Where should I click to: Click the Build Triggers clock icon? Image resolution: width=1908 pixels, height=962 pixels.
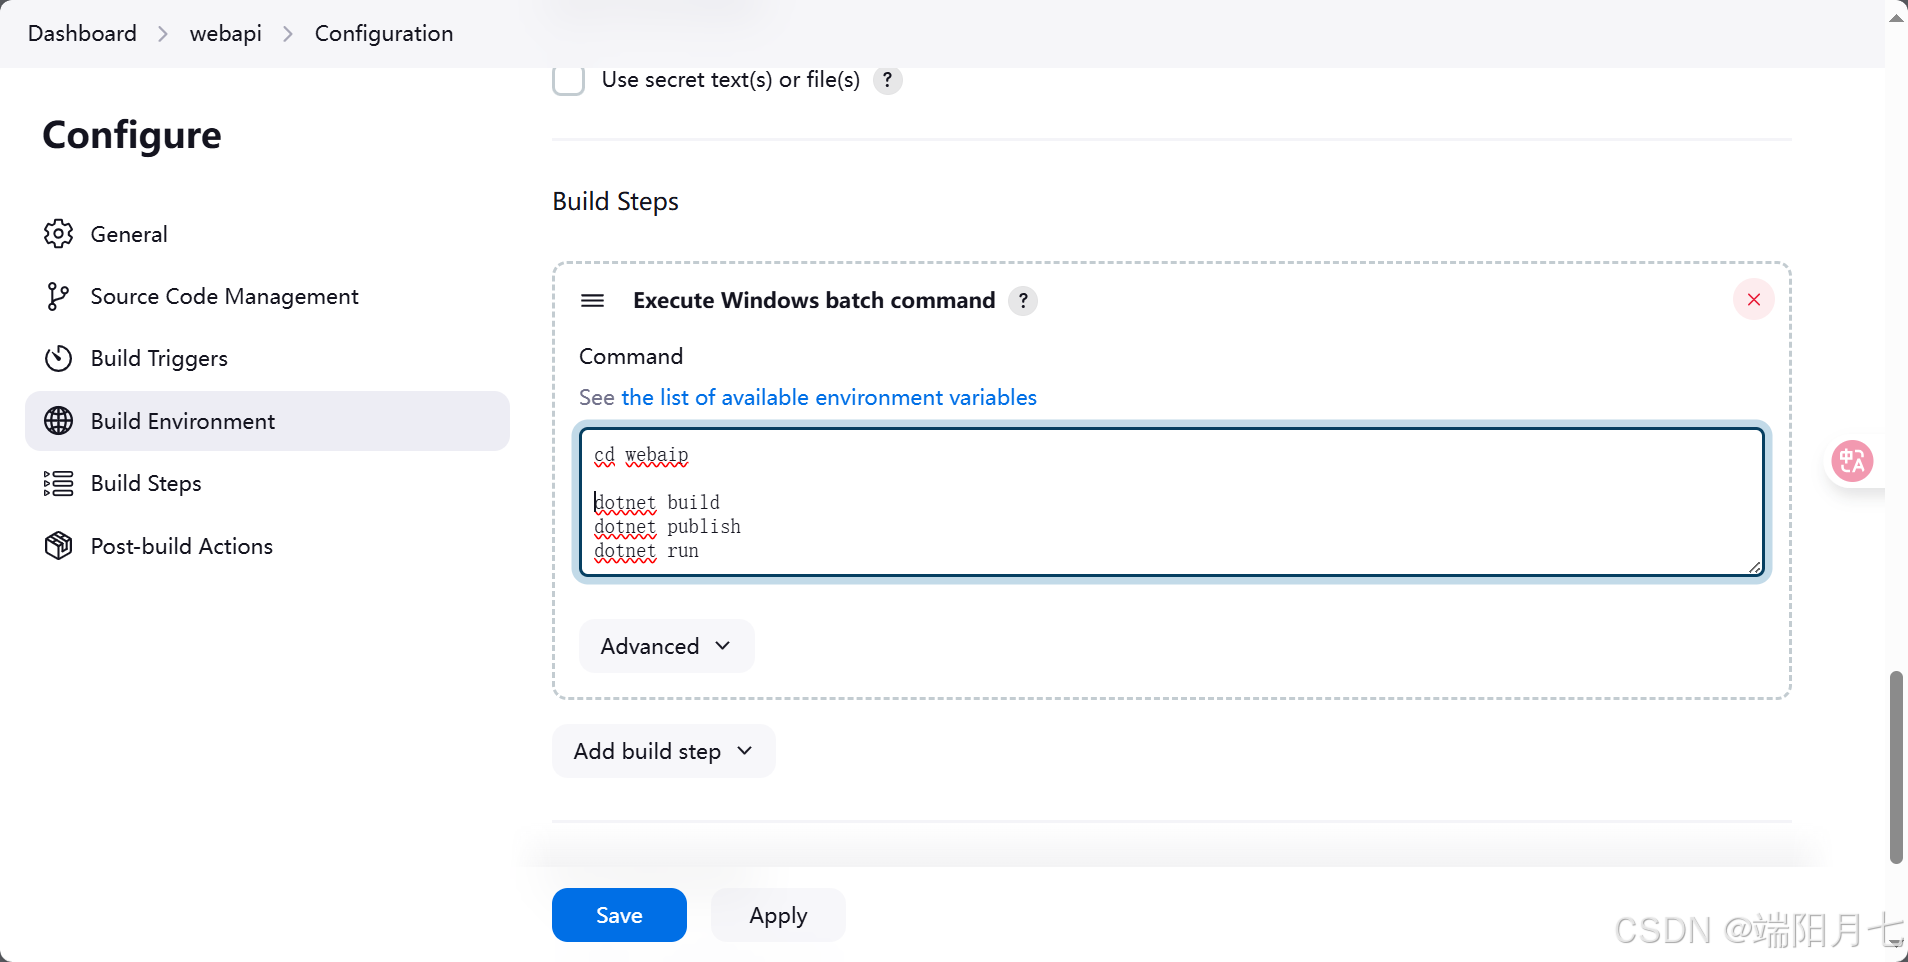click(x=58, y=358)
